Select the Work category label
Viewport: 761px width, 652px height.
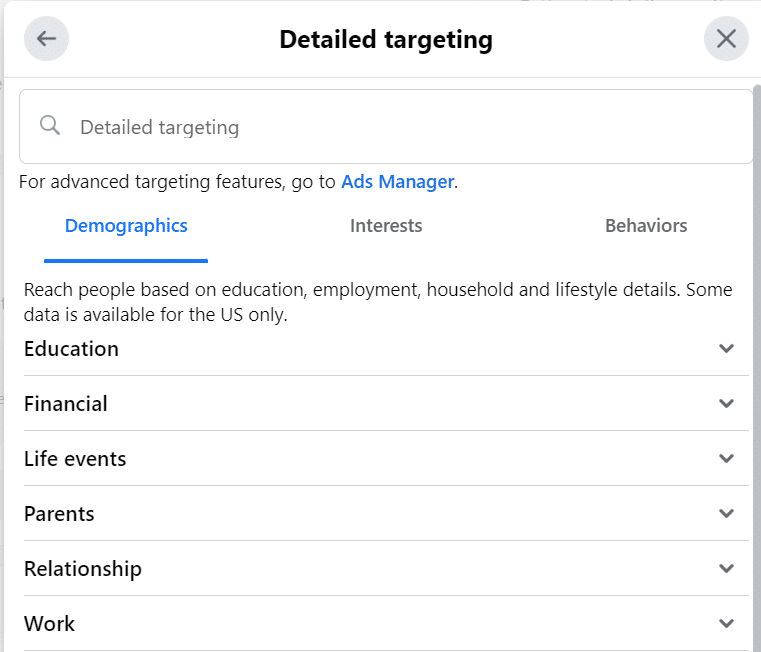[x=50, y=624]
